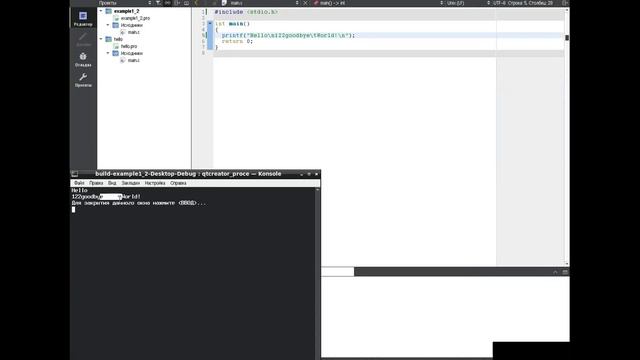
Task: Click the line and column indicator
Action: click(530, 3)
